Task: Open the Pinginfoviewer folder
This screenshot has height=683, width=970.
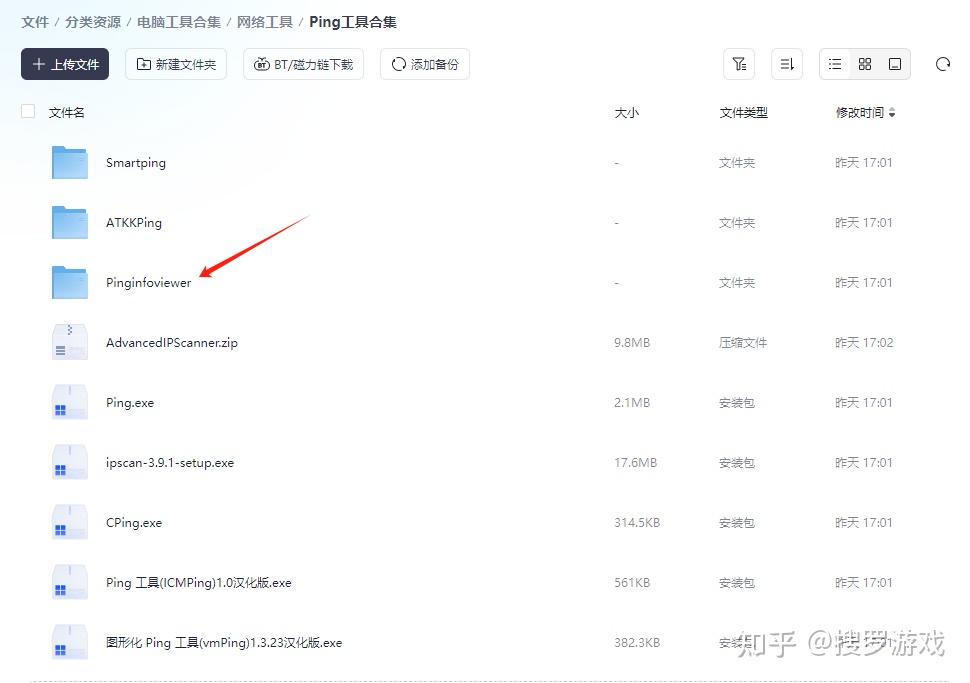Action: pos(148,282)
